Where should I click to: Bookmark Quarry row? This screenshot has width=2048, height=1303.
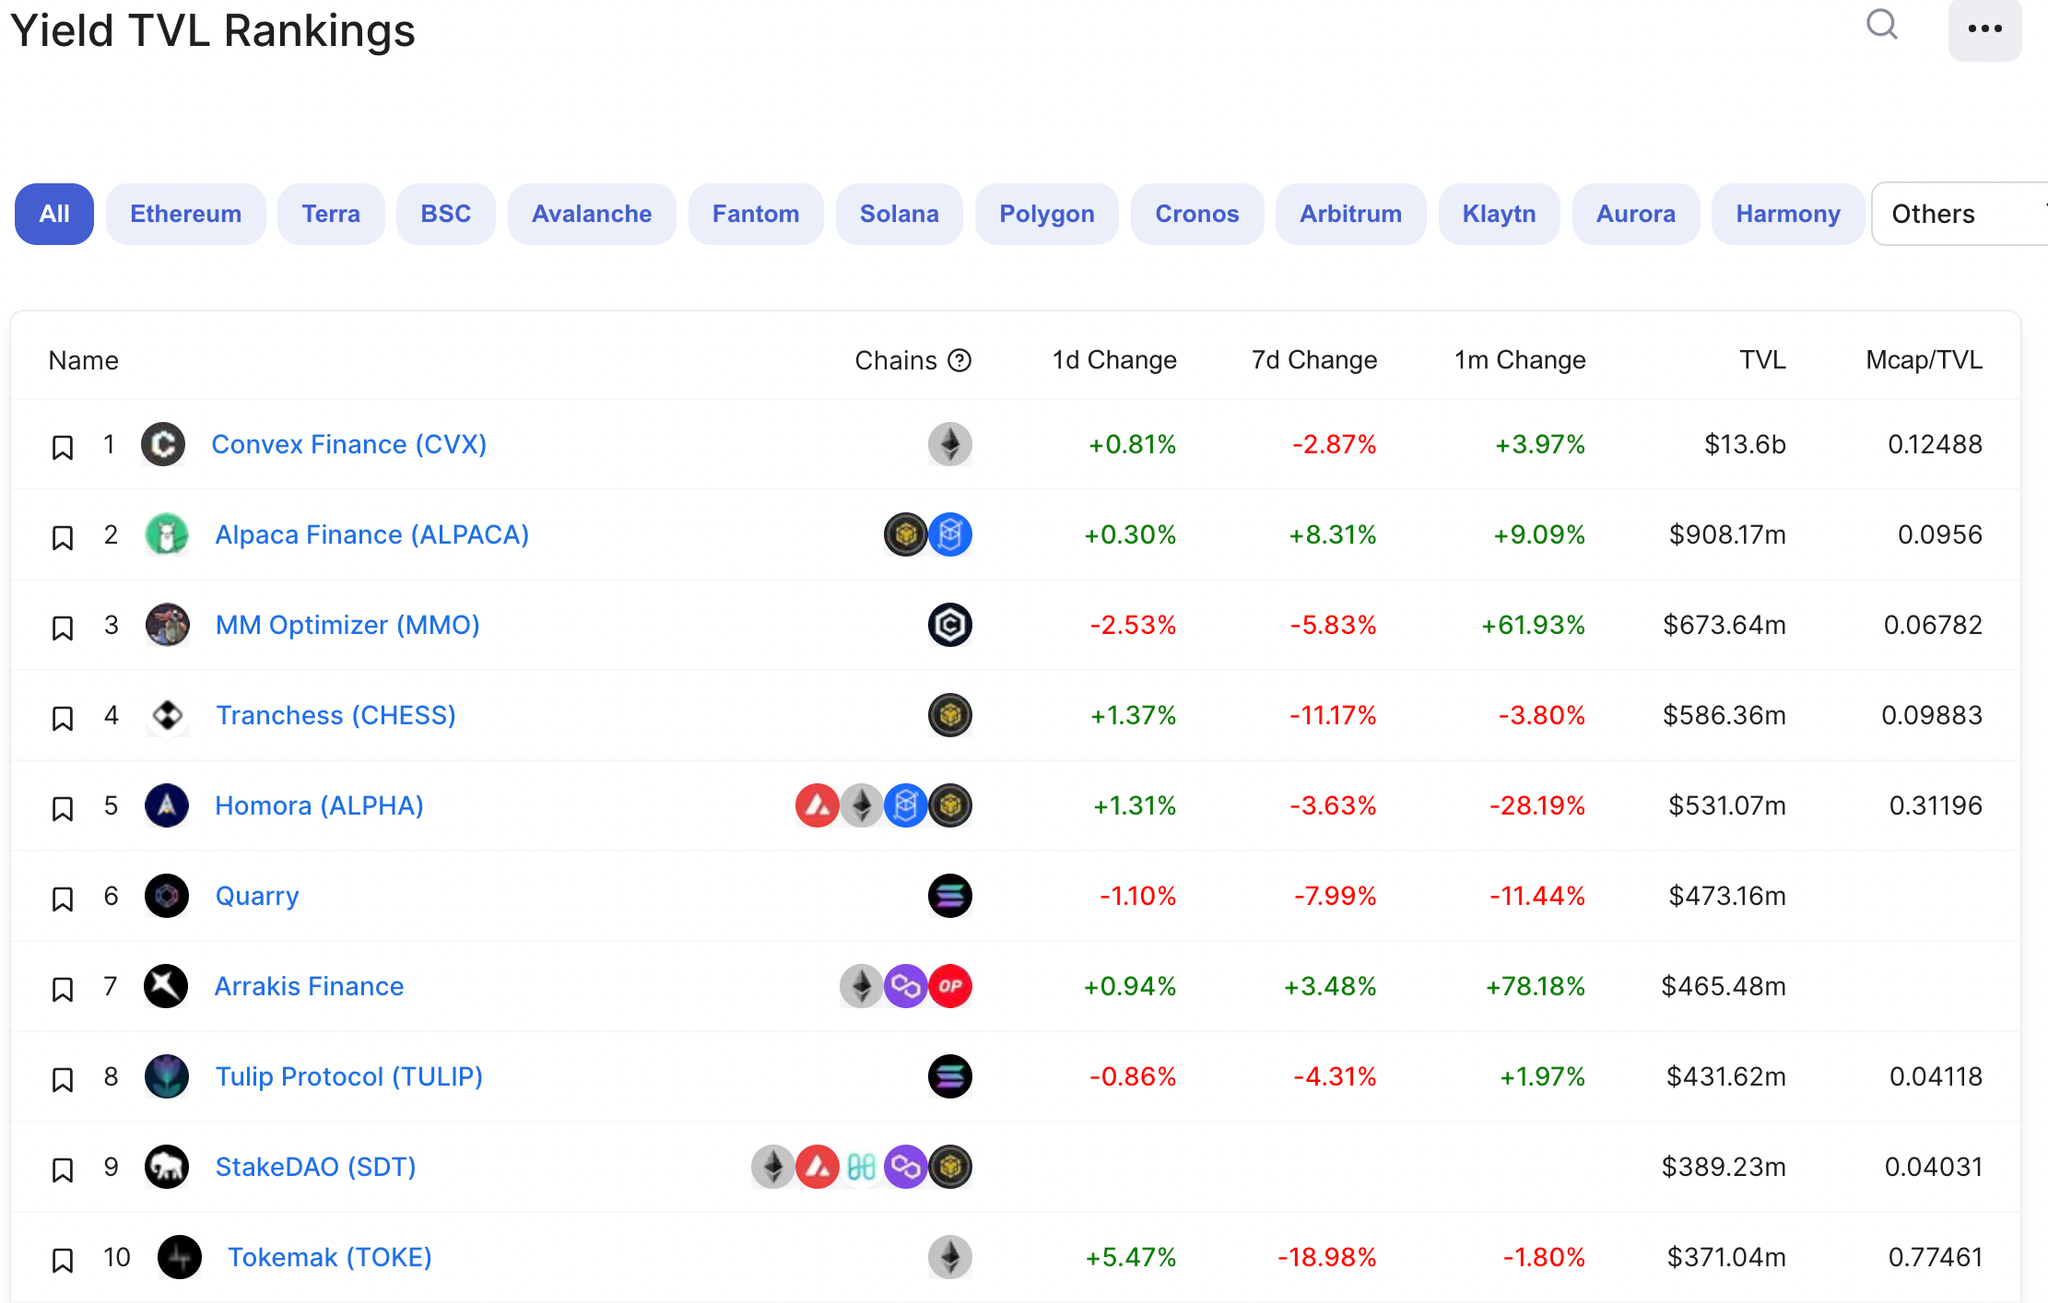click(62, 899)
